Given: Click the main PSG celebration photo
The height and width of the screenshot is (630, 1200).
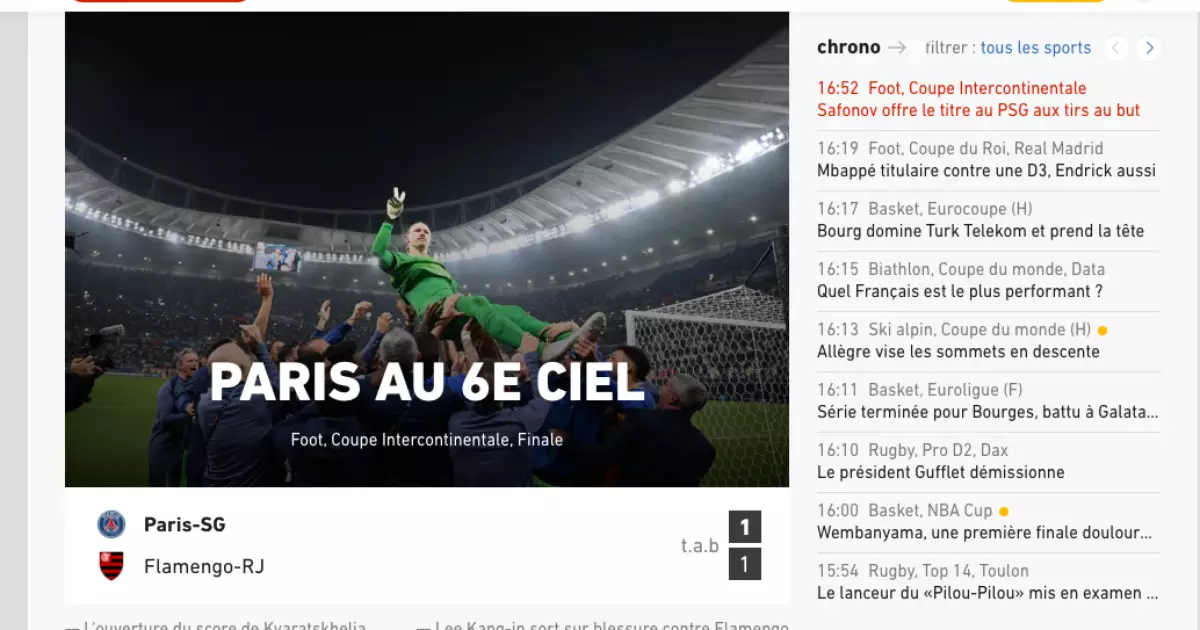Looking at the screenshot, I should (427, 249).
